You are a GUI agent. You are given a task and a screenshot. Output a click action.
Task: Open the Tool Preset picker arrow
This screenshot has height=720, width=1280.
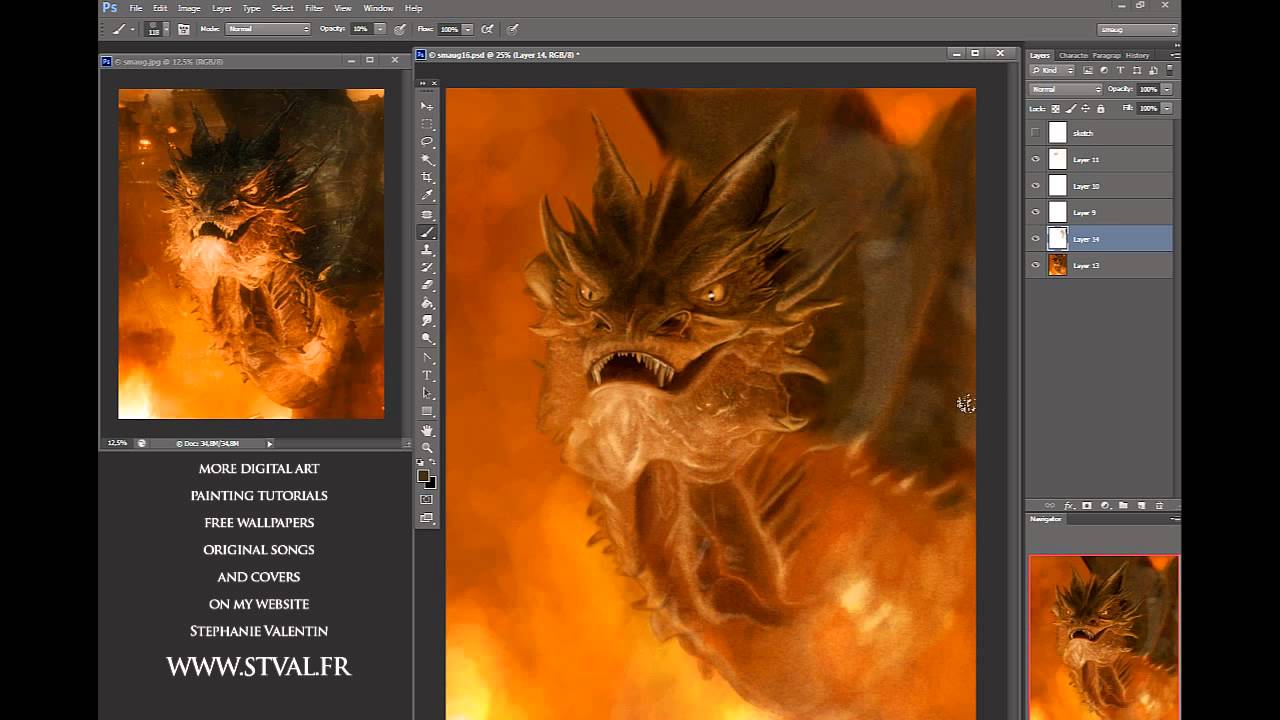(131, 30)
